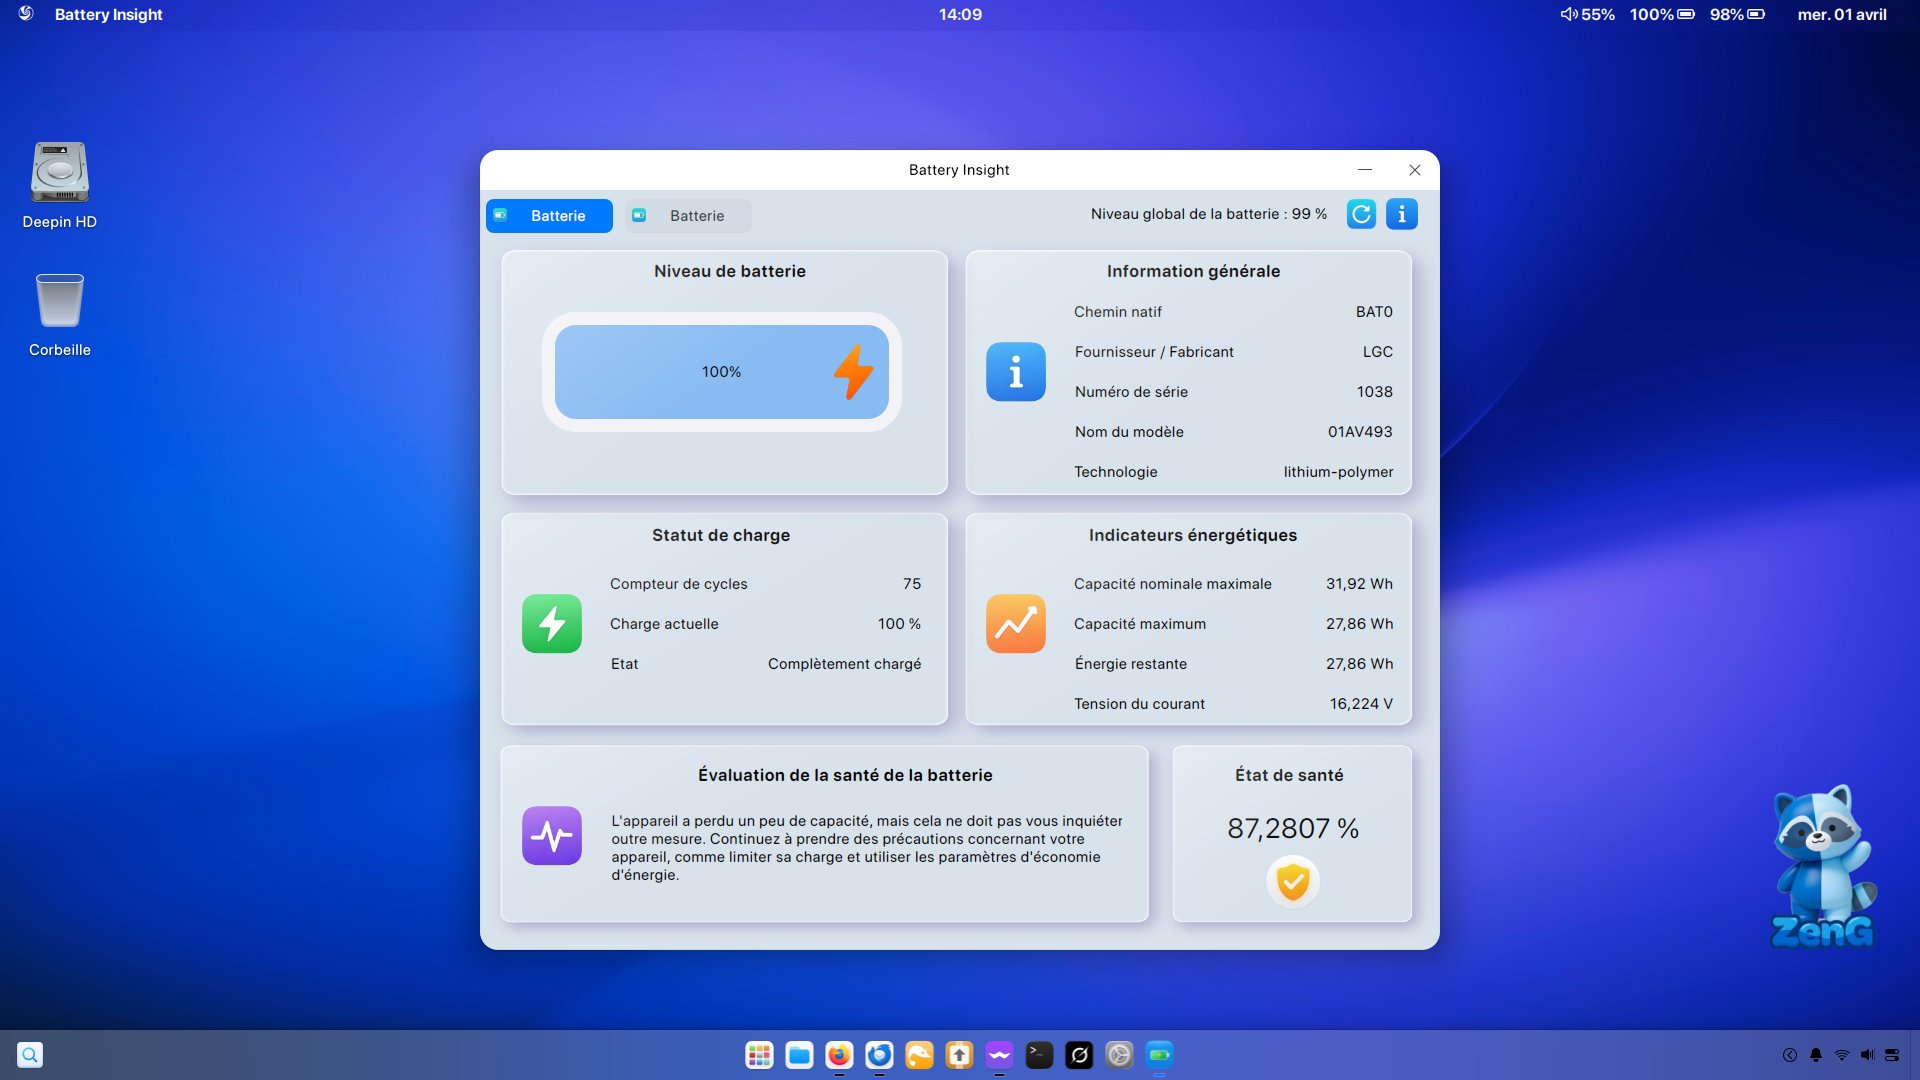The image size is (1920, 1080).
Task: Open the blue info about button
Action: [1401, 214]
